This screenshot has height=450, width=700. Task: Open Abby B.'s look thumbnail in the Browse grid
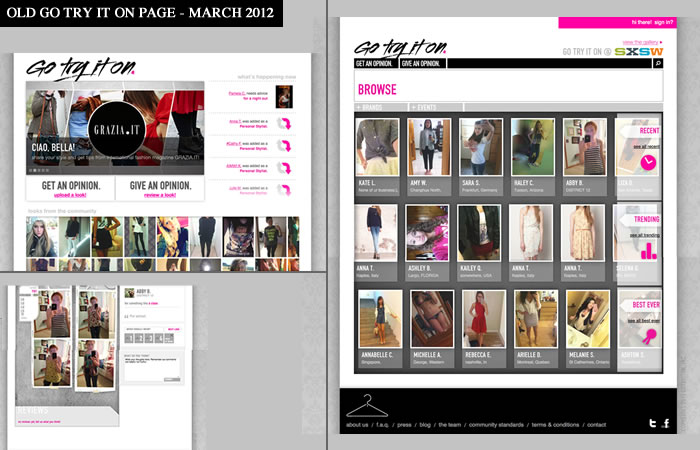584,147
